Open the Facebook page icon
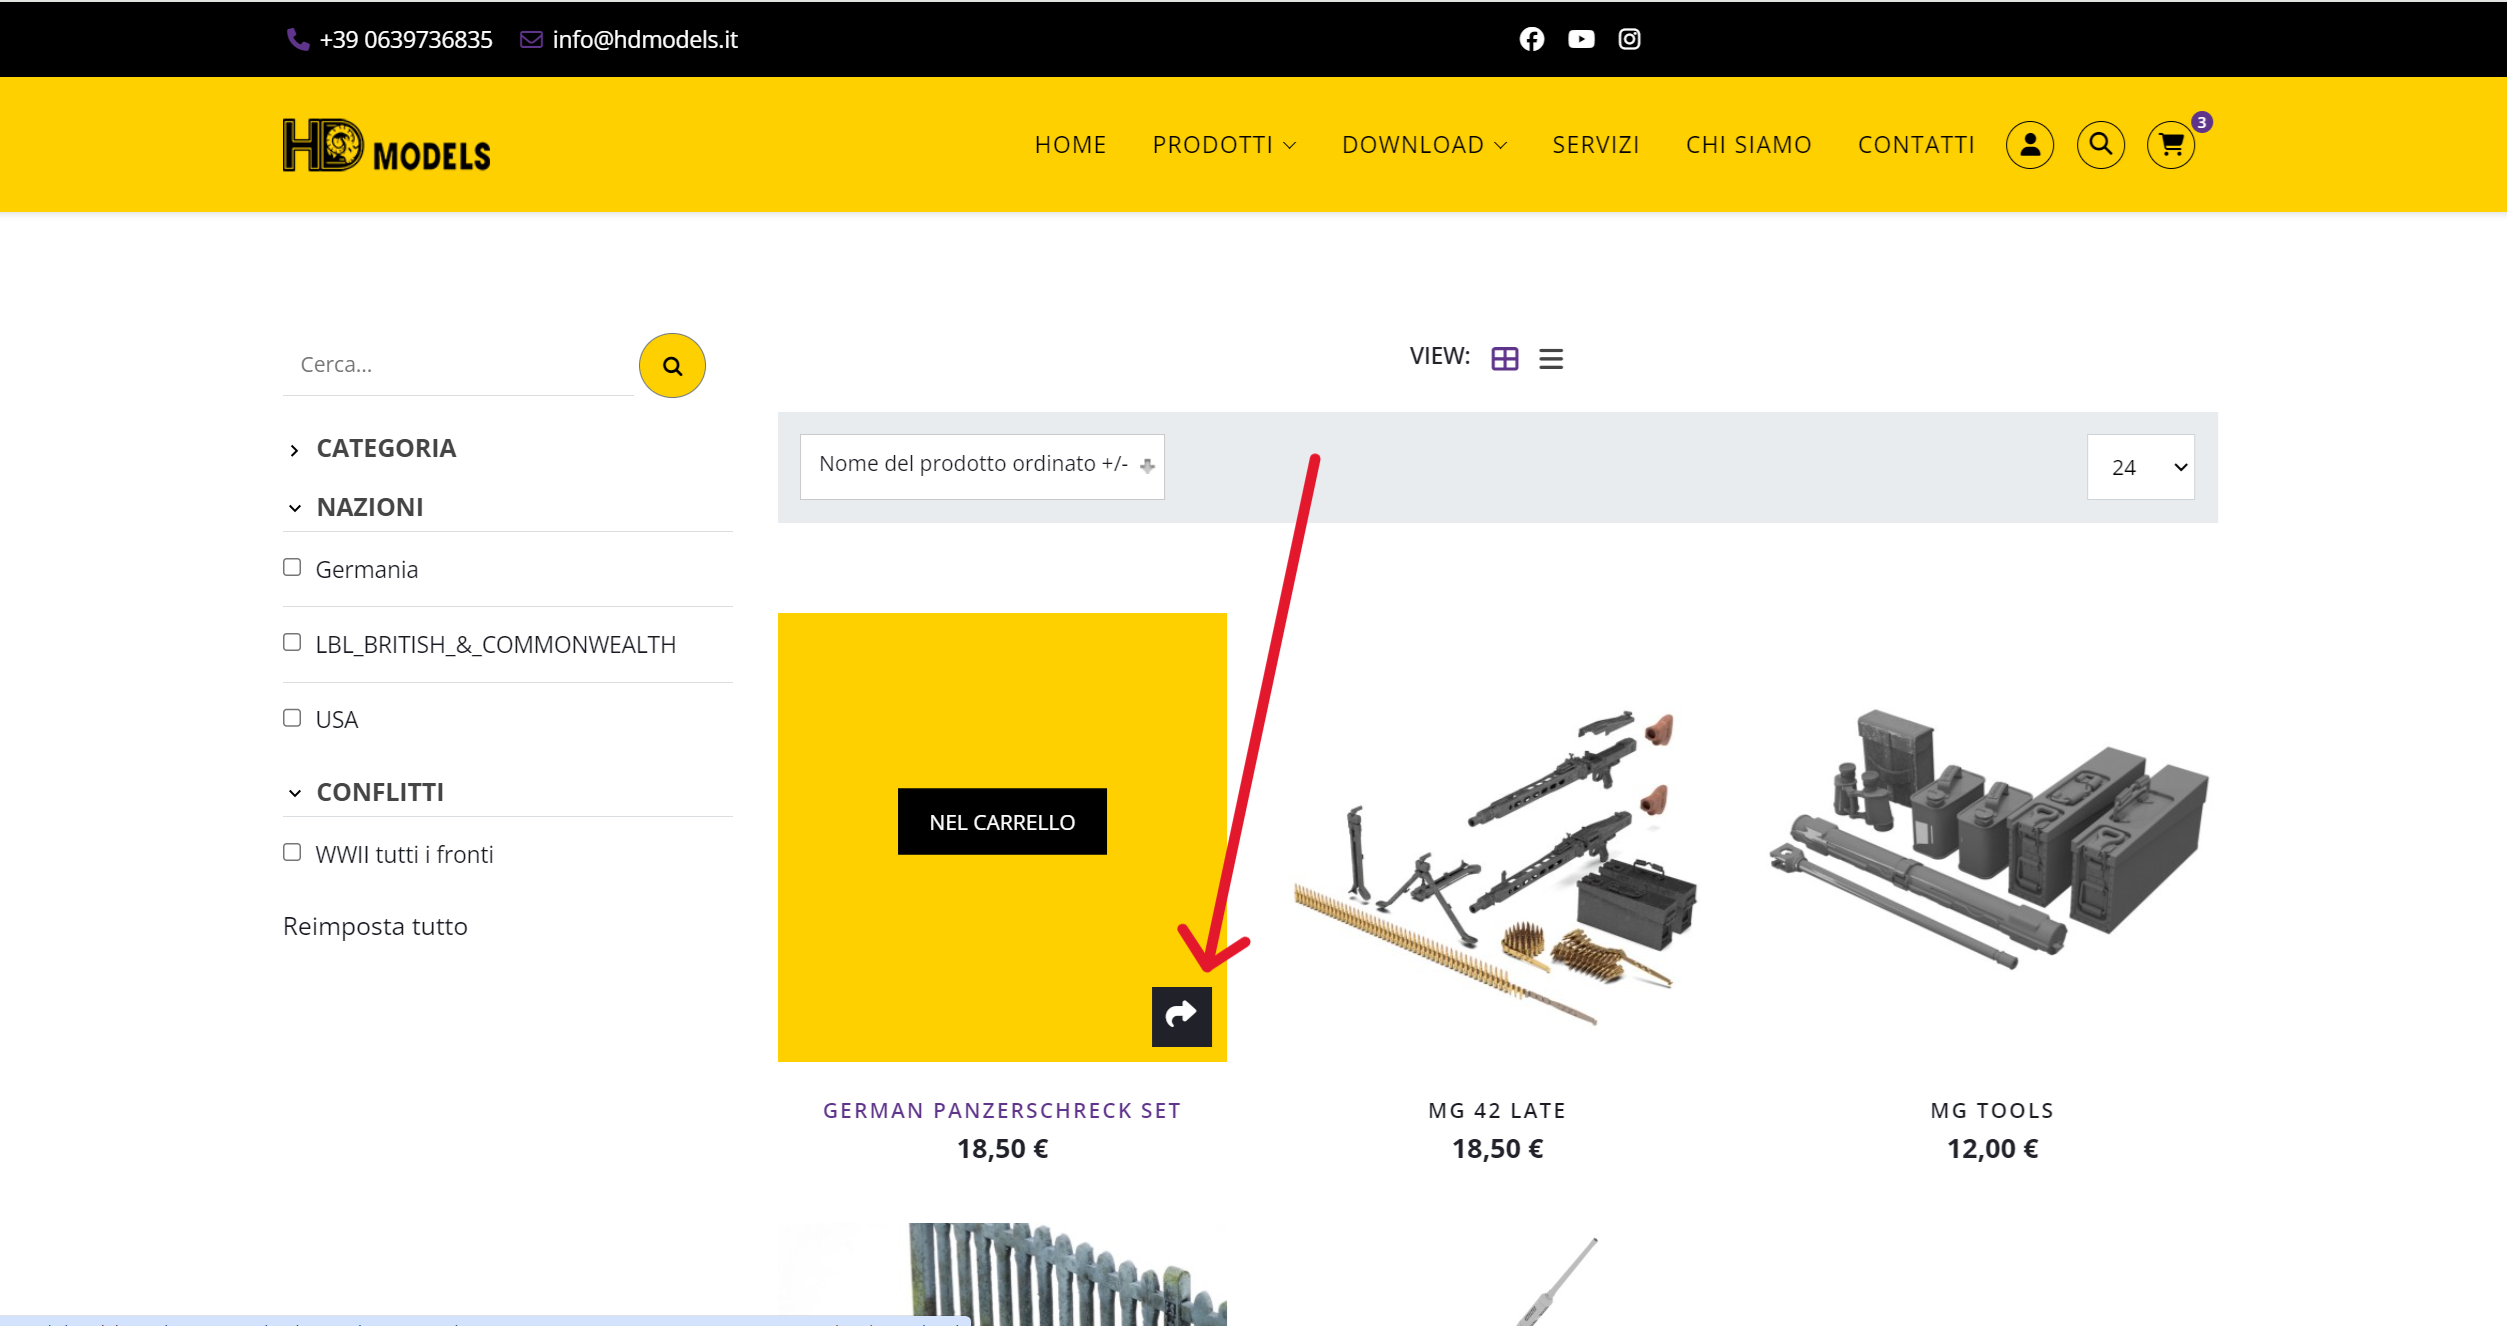Viewport: 2507px width, 1326px height. point(1531,39)
